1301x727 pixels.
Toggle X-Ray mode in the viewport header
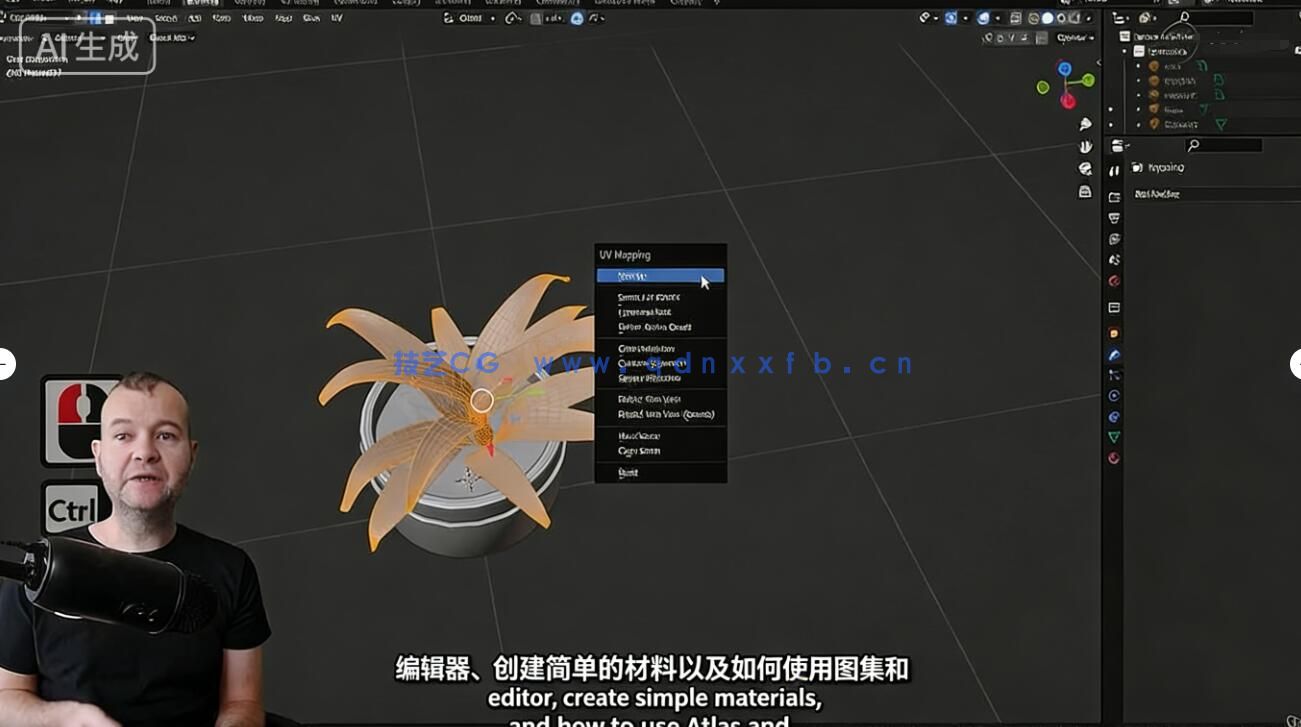point(1015,18)
